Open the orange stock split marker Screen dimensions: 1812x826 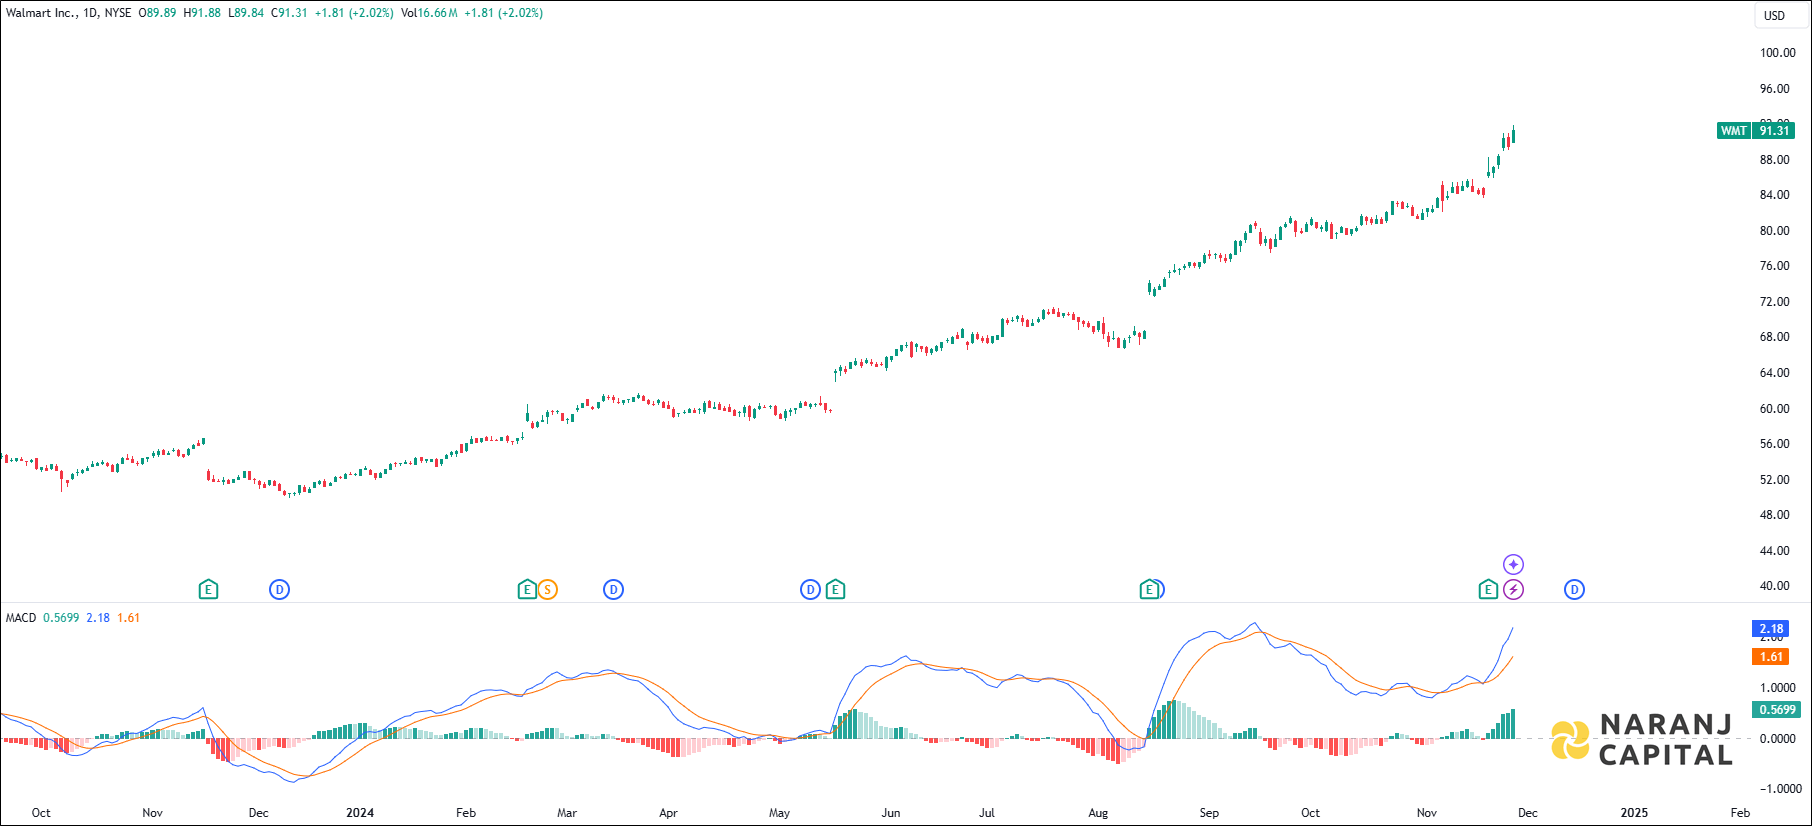pyautogui.click(x=547, y=590)
